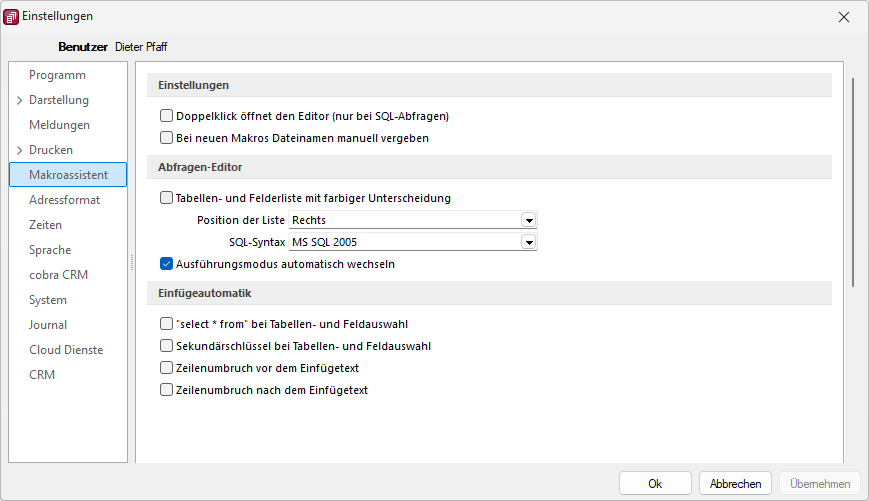Tick the "select * from" insert option
Viewport: 869px width, 501px height.
point(166,324)
